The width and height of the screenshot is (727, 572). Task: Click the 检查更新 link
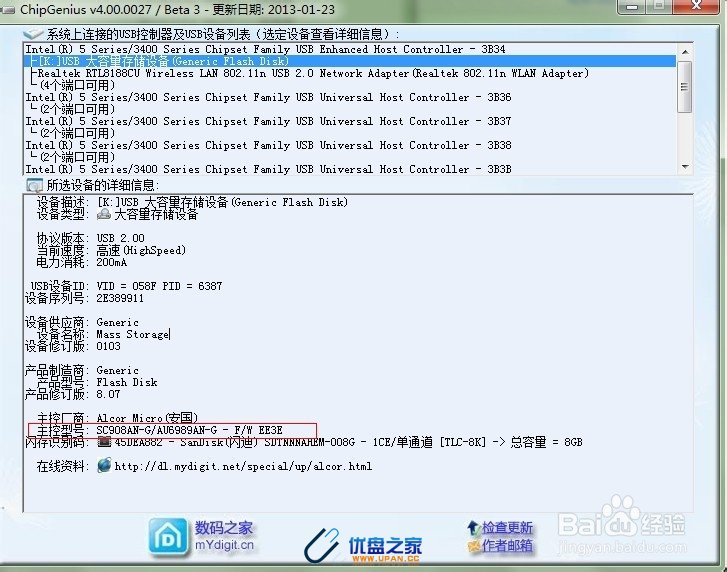click(507, 528)
